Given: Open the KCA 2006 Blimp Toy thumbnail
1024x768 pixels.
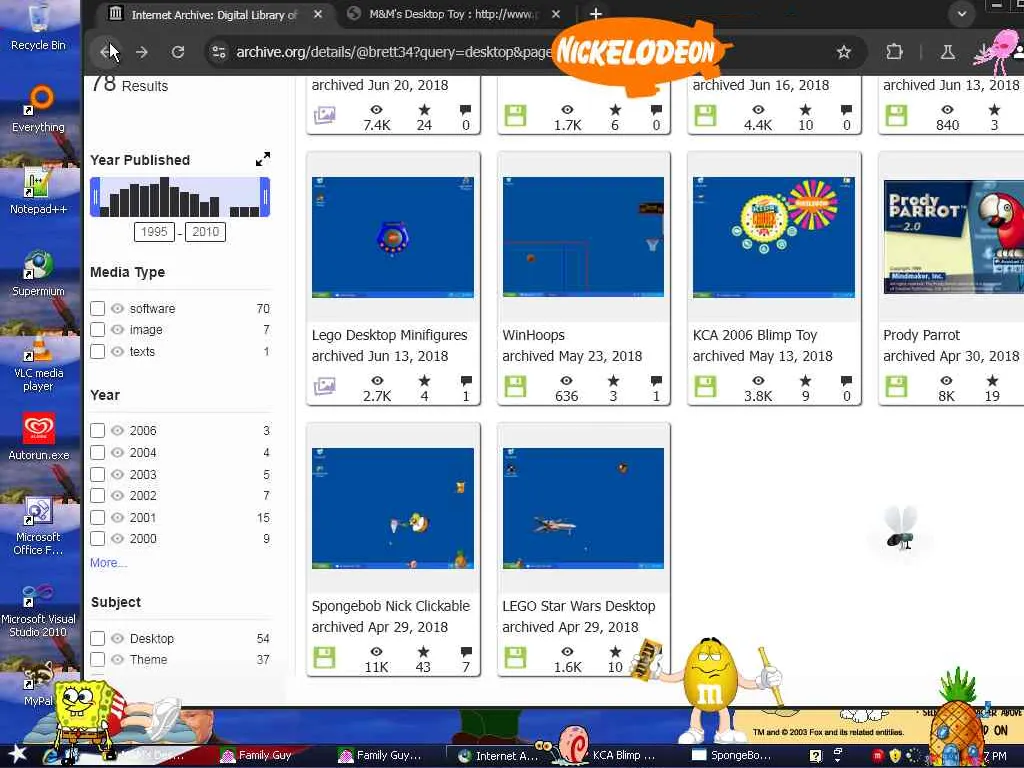Looking at the screenshot, I should coord(773,236).
